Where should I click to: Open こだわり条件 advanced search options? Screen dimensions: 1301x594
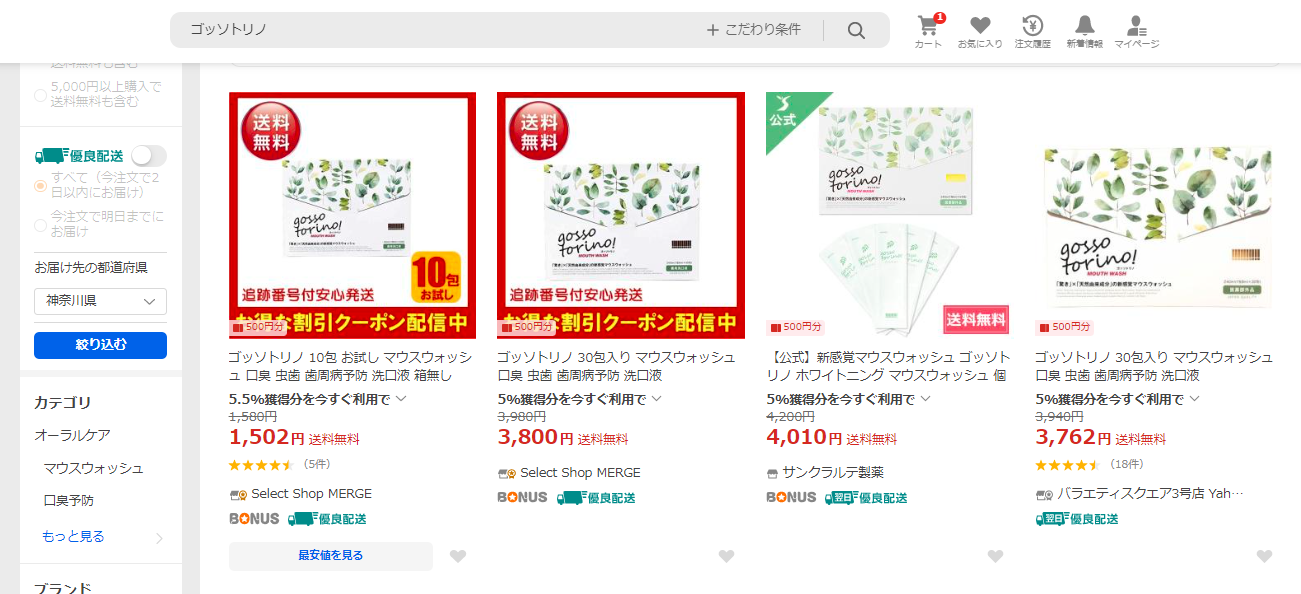[x=754, y=30]
